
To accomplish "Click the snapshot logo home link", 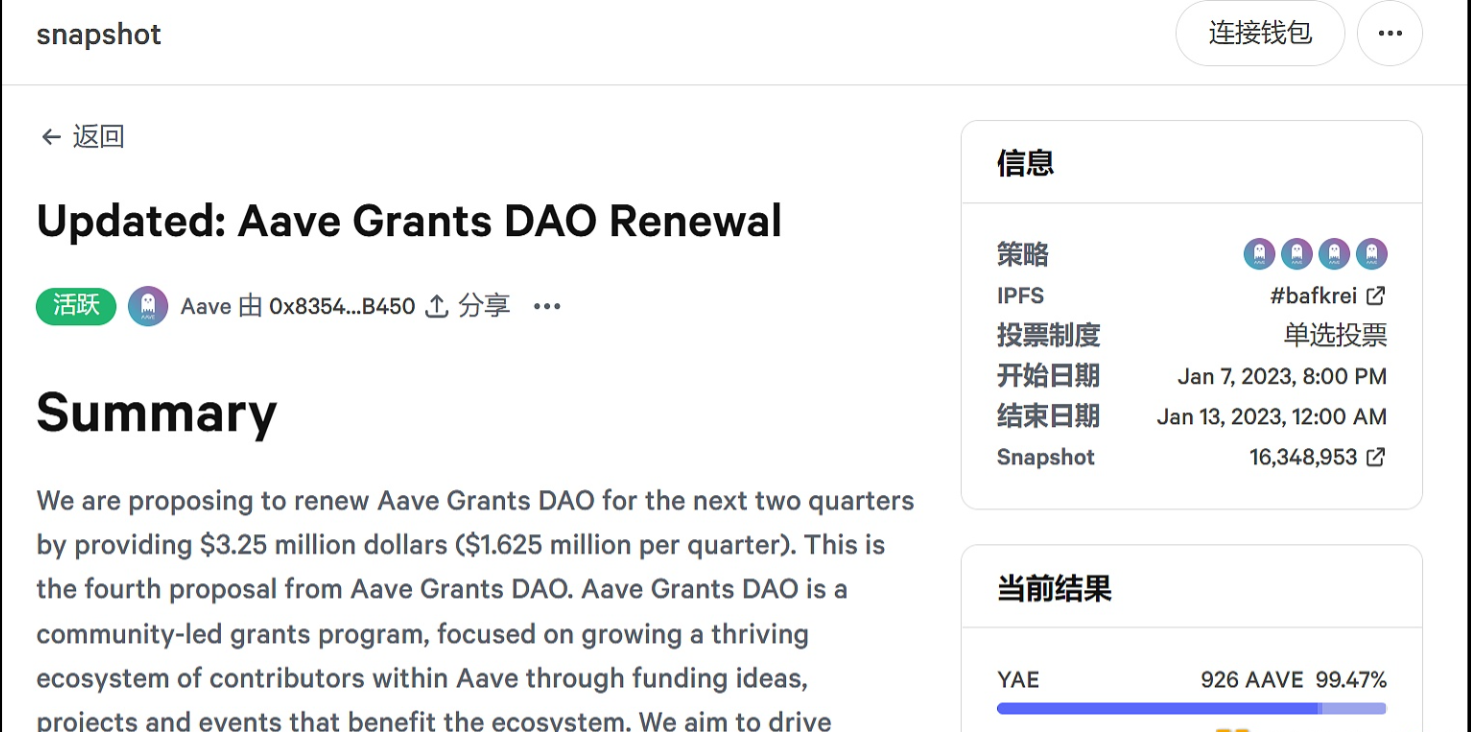I will pyautogui.click(x=99, y=34).
